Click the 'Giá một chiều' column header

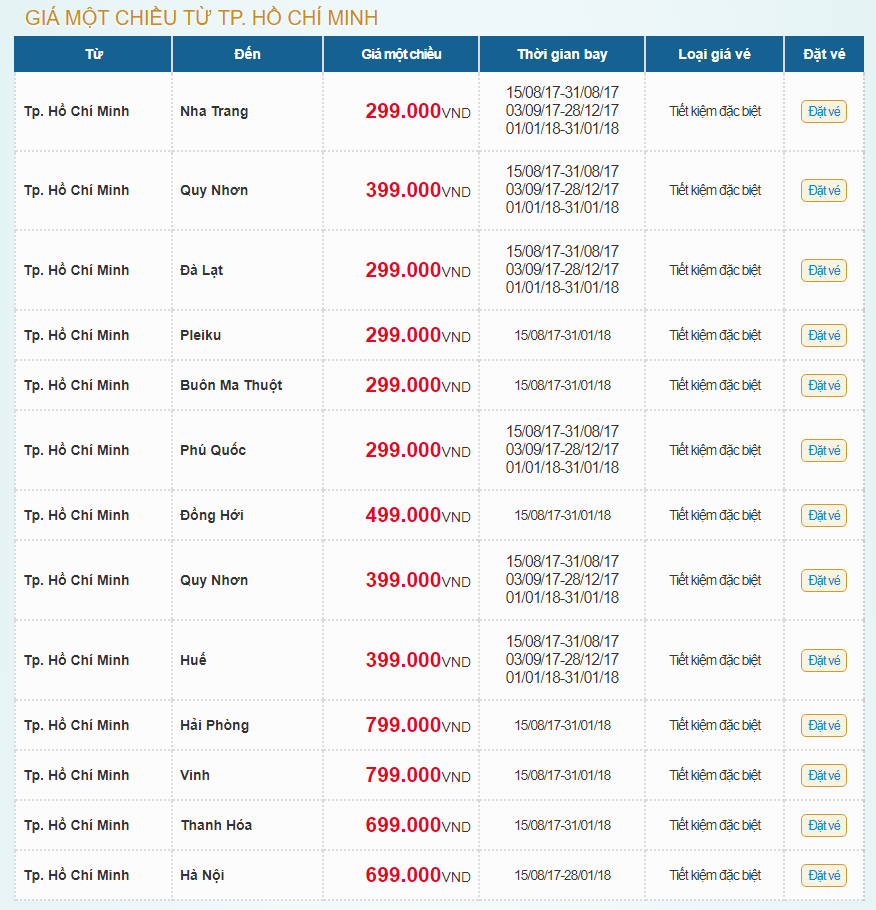click(x=401, y=54)
